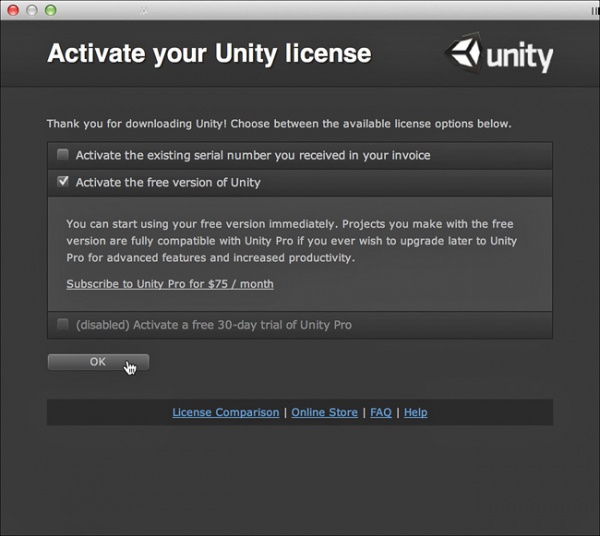Open the FAQ link

coord(381,412)
